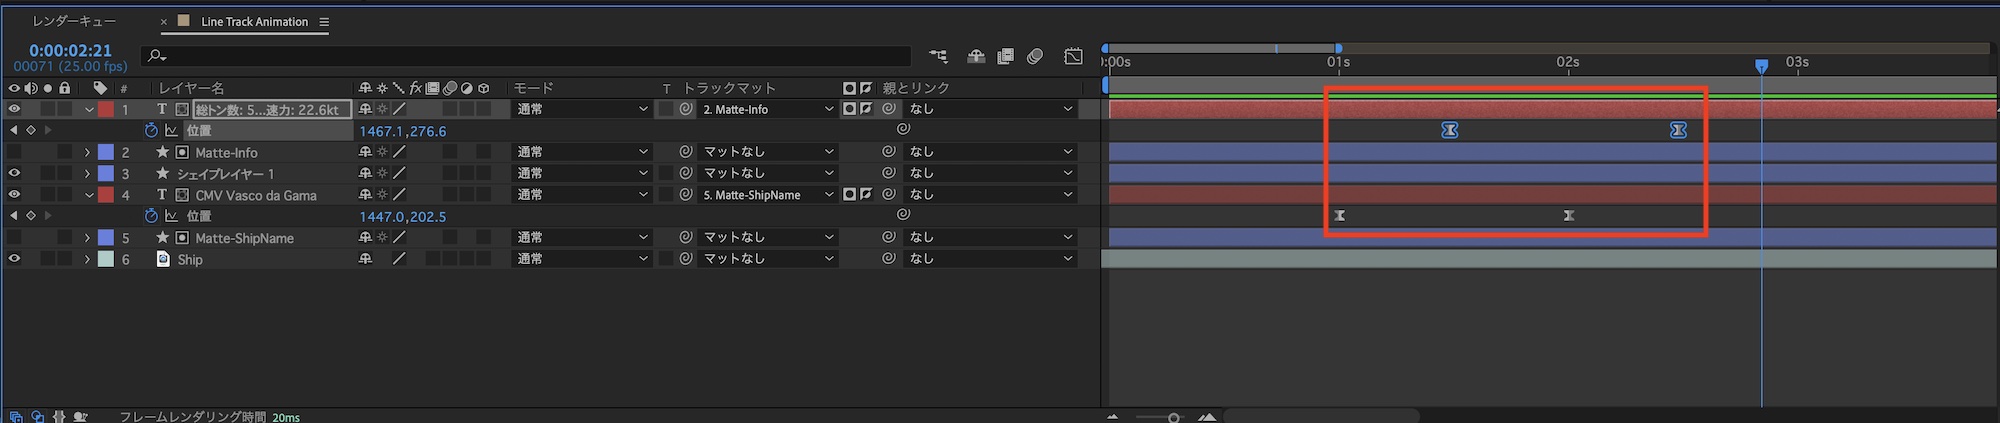Click the position value 1467.1,276.6
2000x423 pixels.
[403, 131]
